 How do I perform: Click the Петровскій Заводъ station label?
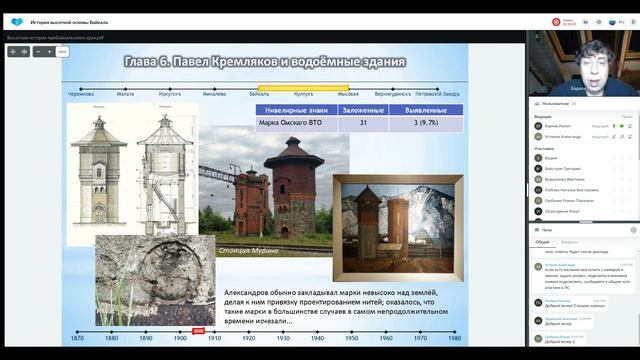pyautogui.click(x=437, y=94)
